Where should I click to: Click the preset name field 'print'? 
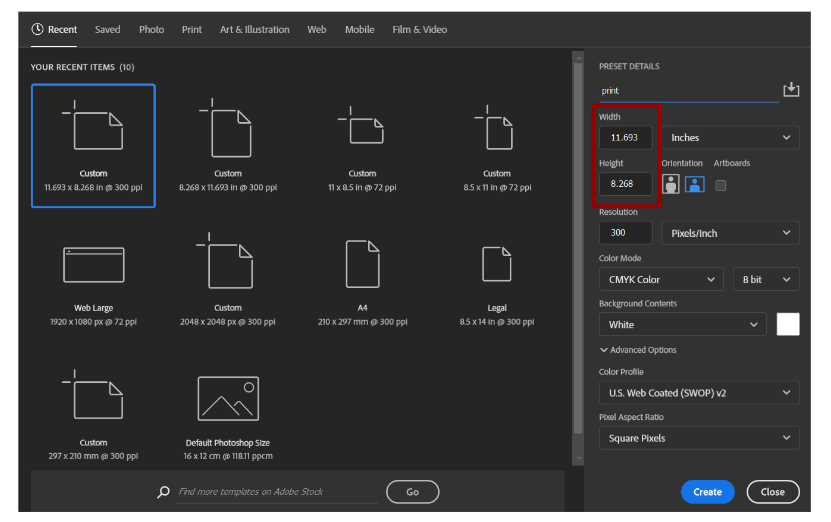pos(688,91)
